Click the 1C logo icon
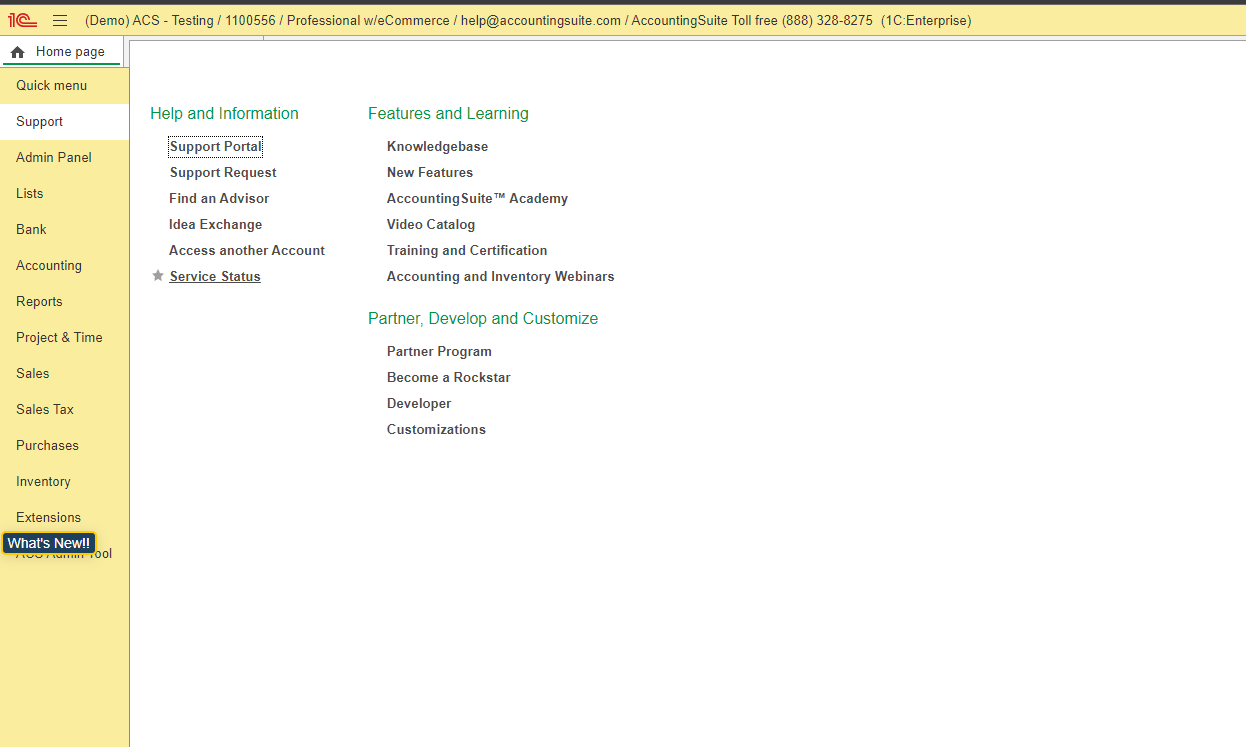Screen dimensions: 1246x747 [x=22, y=20]
